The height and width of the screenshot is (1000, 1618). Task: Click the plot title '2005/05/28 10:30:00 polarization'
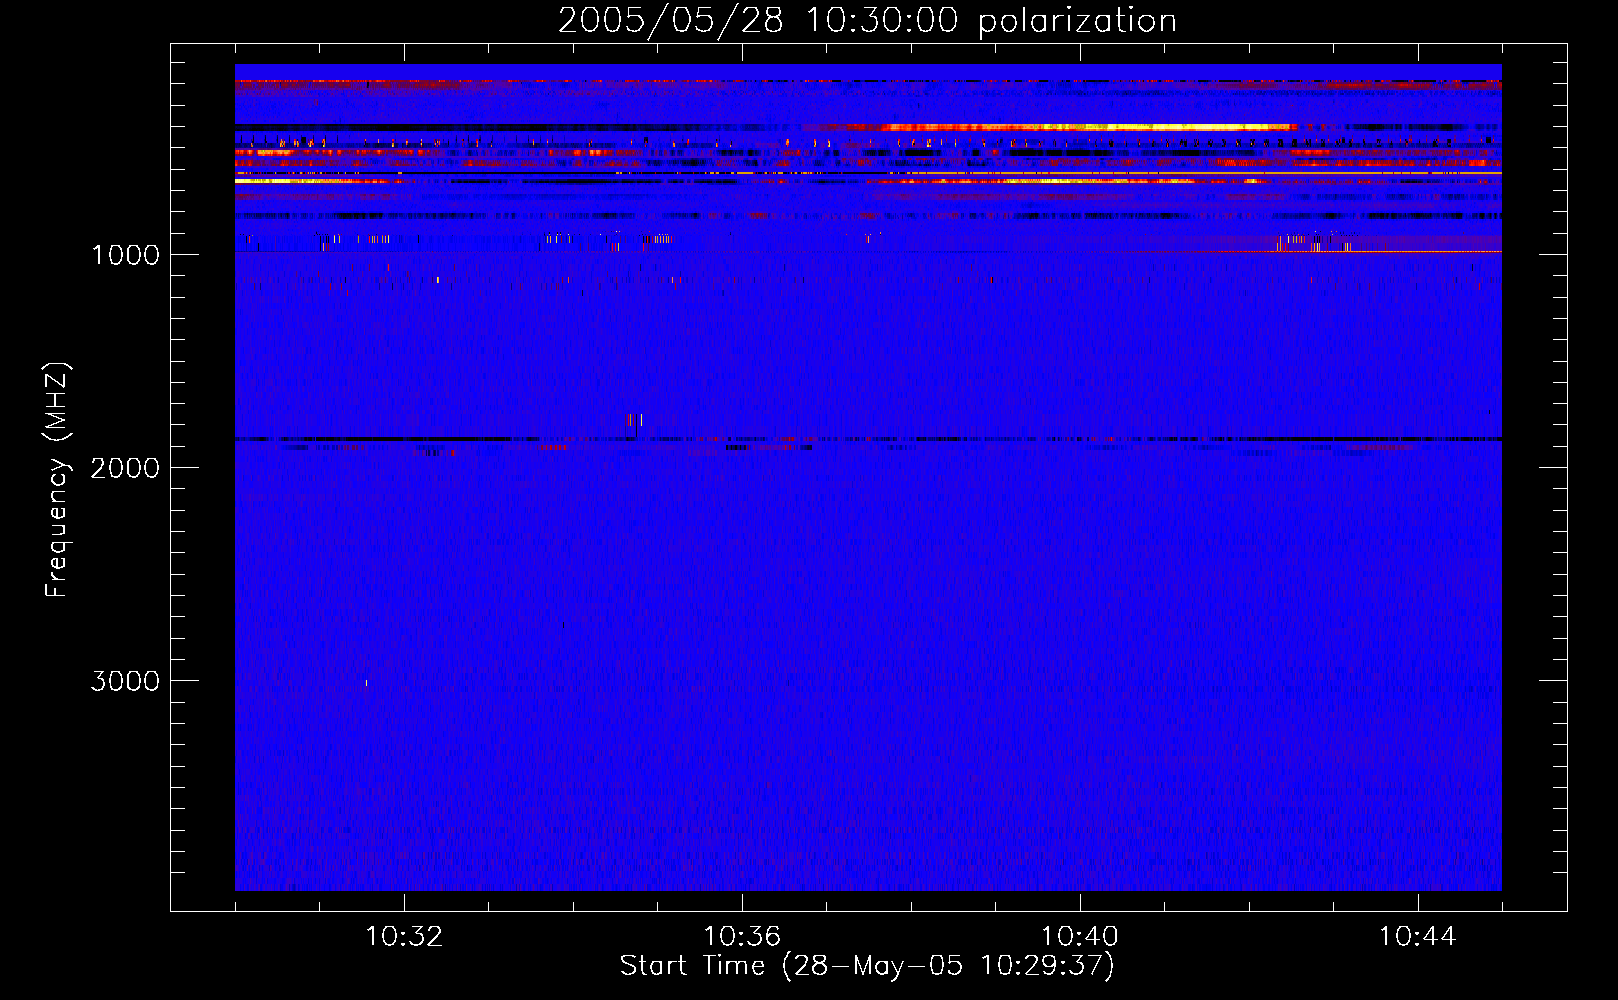click(x=867, y=21)
